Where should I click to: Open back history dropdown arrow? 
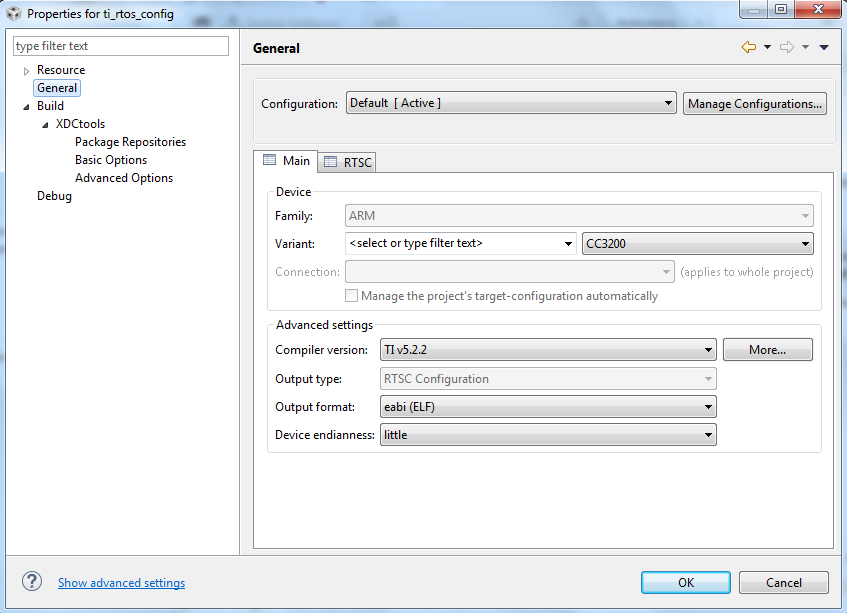(x=767, y=47)
